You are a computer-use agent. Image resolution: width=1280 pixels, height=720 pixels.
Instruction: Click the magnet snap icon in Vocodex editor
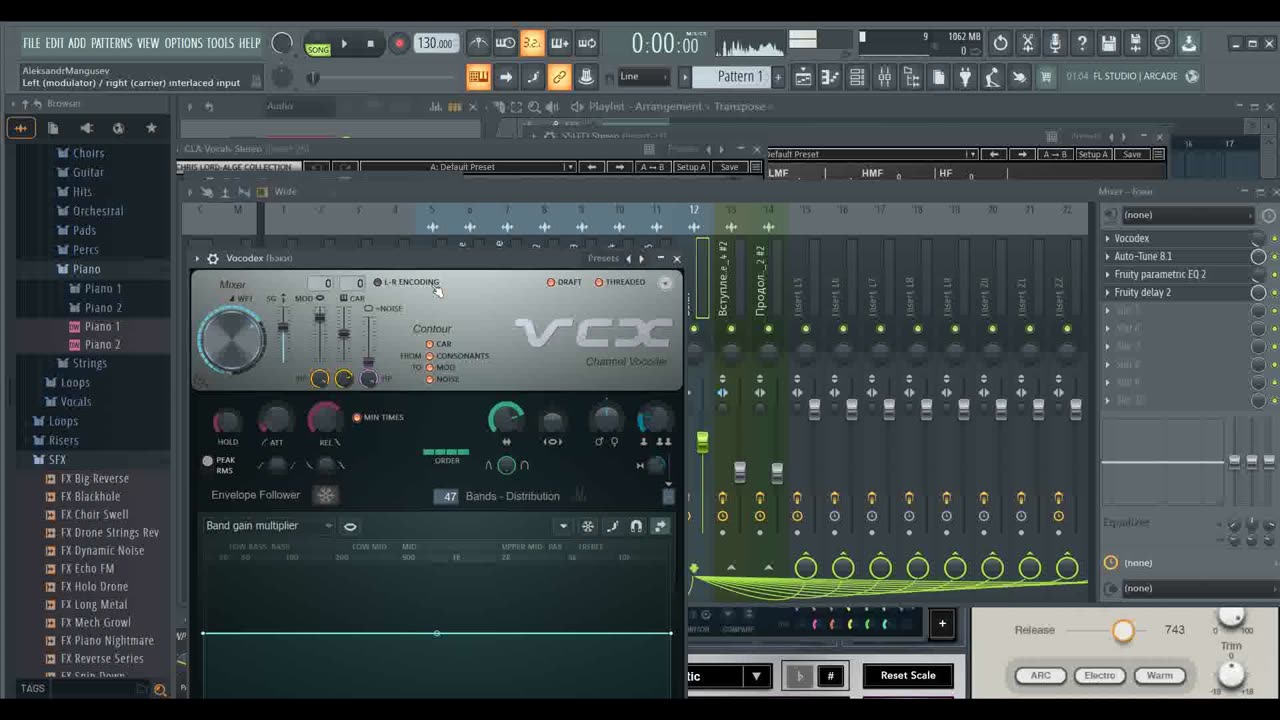point(636,526)
